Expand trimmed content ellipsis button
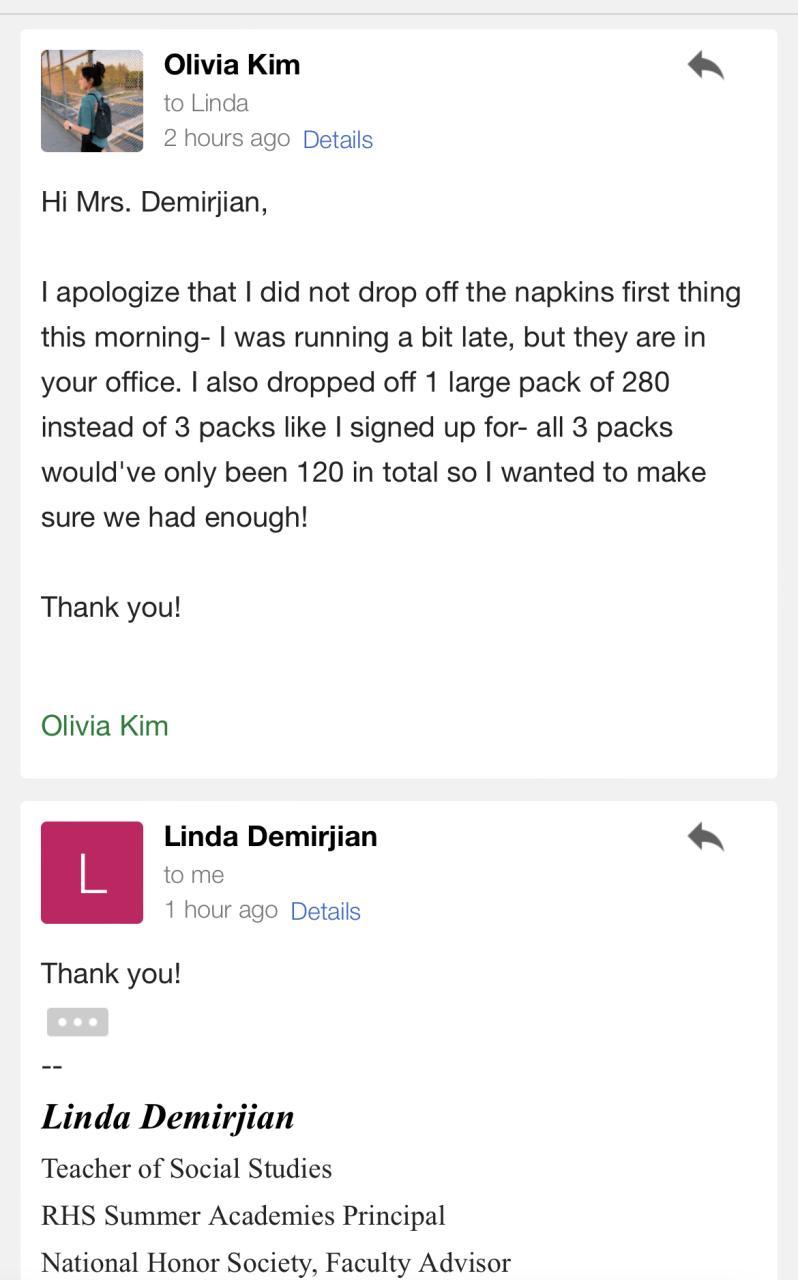Screen dimensions: 798x1280 (x=77, y=1022)
